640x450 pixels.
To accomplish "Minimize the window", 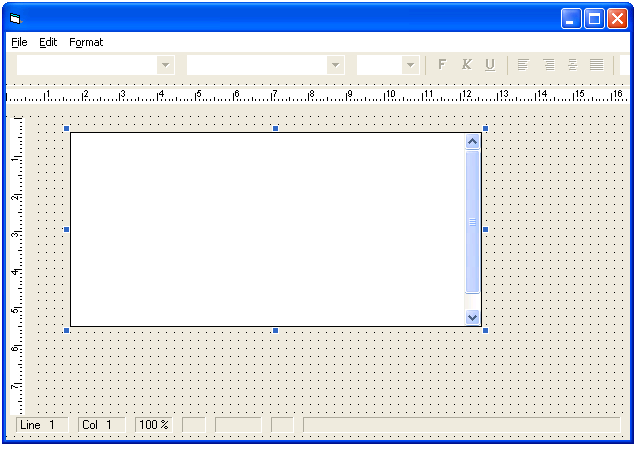I will 571,19.
